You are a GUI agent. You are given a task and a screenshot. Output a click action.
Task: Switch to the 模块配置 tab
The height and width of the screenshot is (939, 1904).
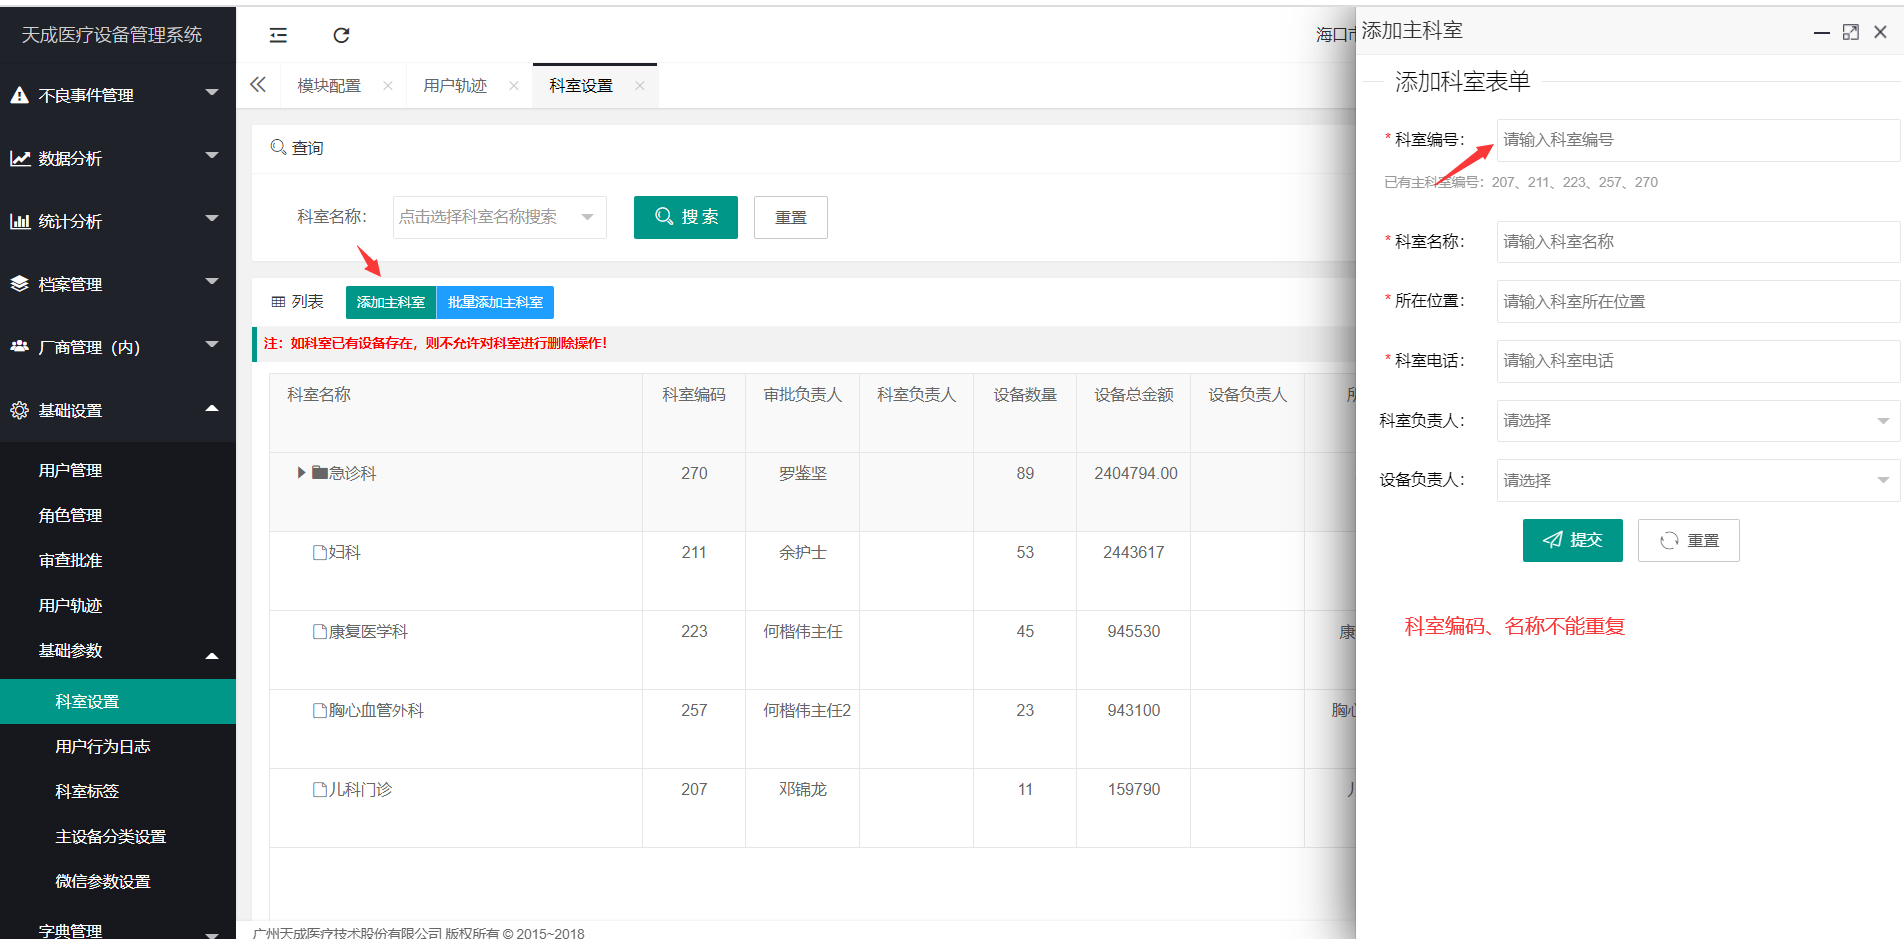[329, 86]
